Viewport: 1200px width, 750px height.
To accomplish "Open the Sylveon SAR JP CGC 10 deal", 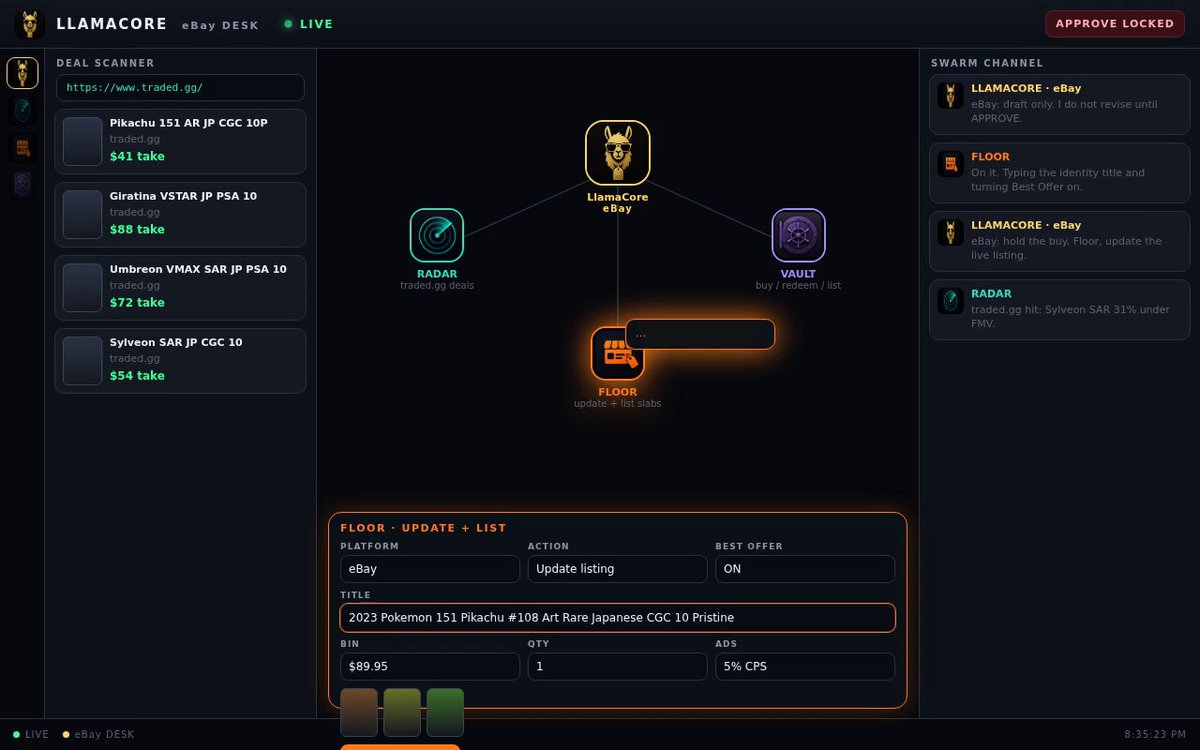I will [x=180, y=361].
